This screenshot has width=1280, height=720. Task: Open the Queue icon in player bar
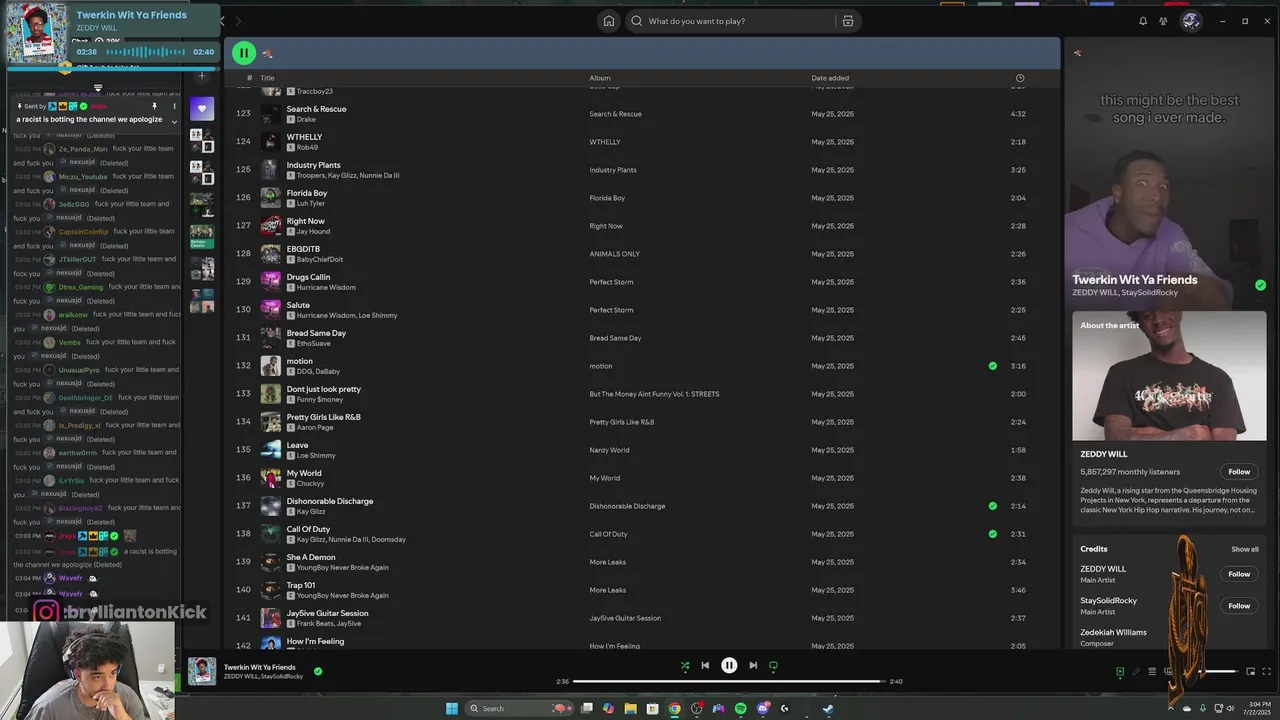(1152, 671)
